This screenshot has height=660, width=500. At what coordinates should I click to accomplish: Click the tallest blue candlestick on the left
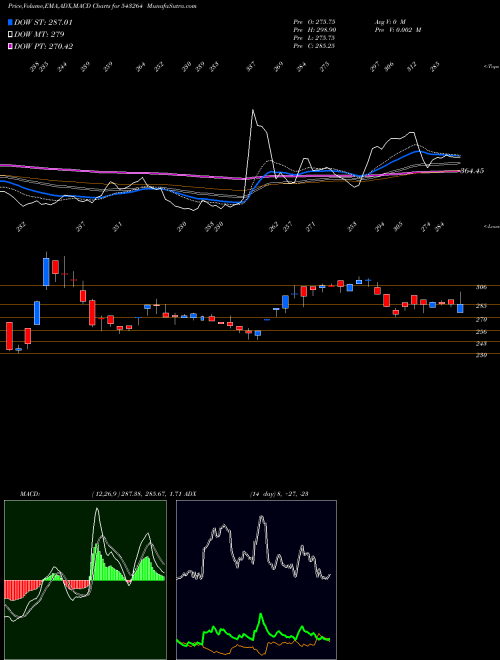coord(46,272)
